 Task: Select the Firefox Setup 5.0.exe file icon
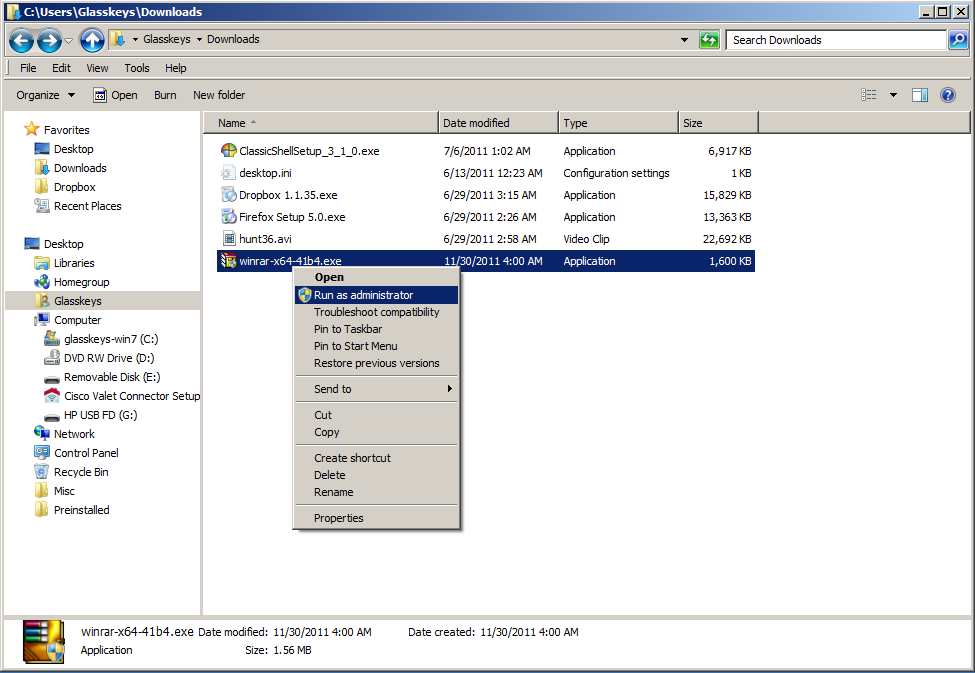(x=228, y=217)
